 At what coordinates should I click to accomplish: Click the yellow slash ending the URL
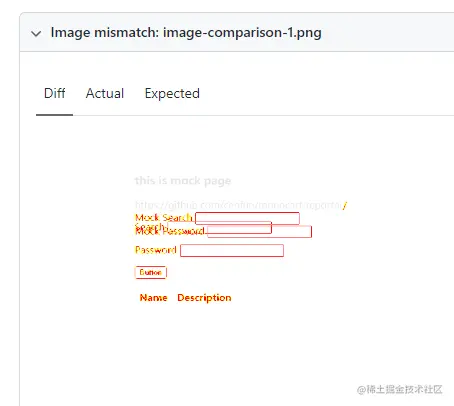tap(345, 205)
